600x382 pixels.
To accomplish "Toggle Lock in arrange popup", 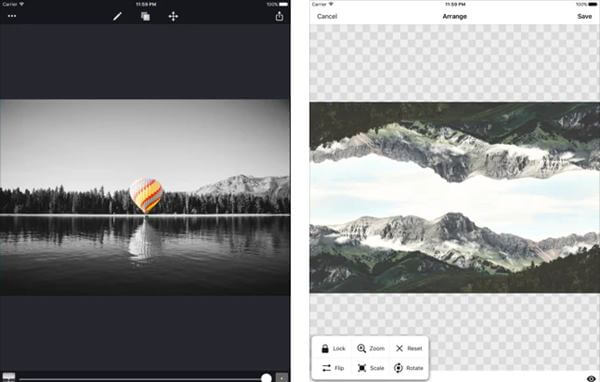I will click(x=333, y=348).
